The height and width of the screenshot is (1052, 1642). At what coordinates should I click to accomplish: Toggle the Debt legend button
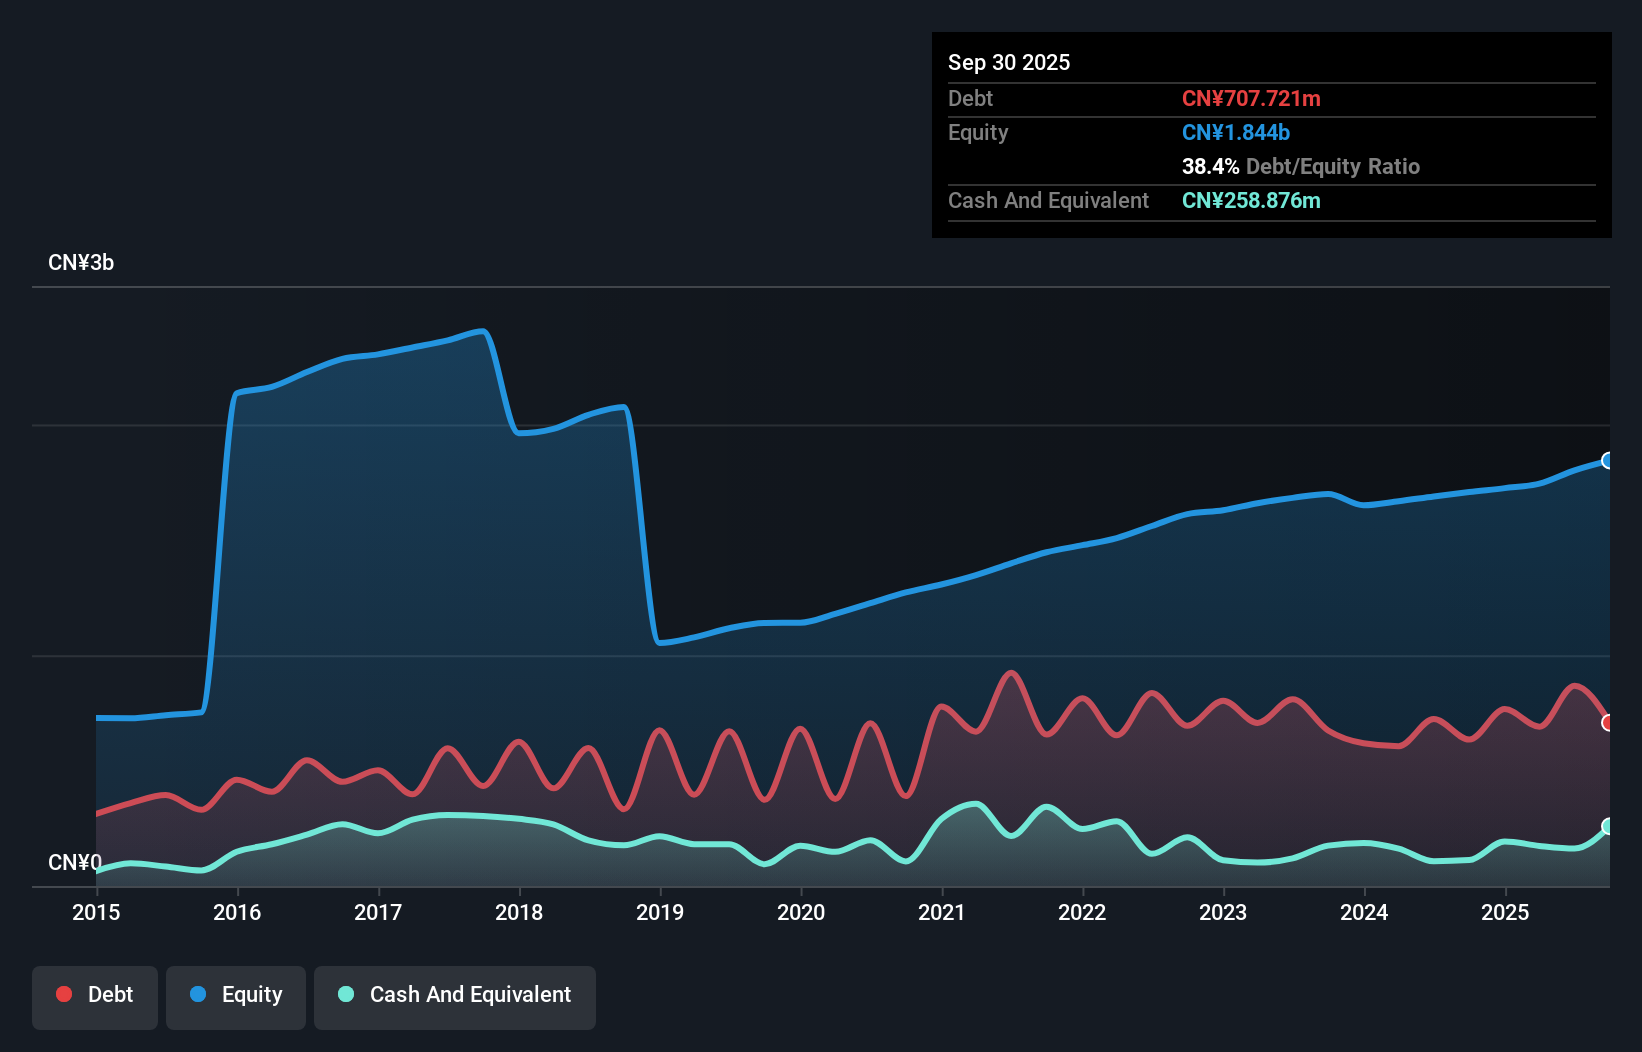[x=95, y=995]
